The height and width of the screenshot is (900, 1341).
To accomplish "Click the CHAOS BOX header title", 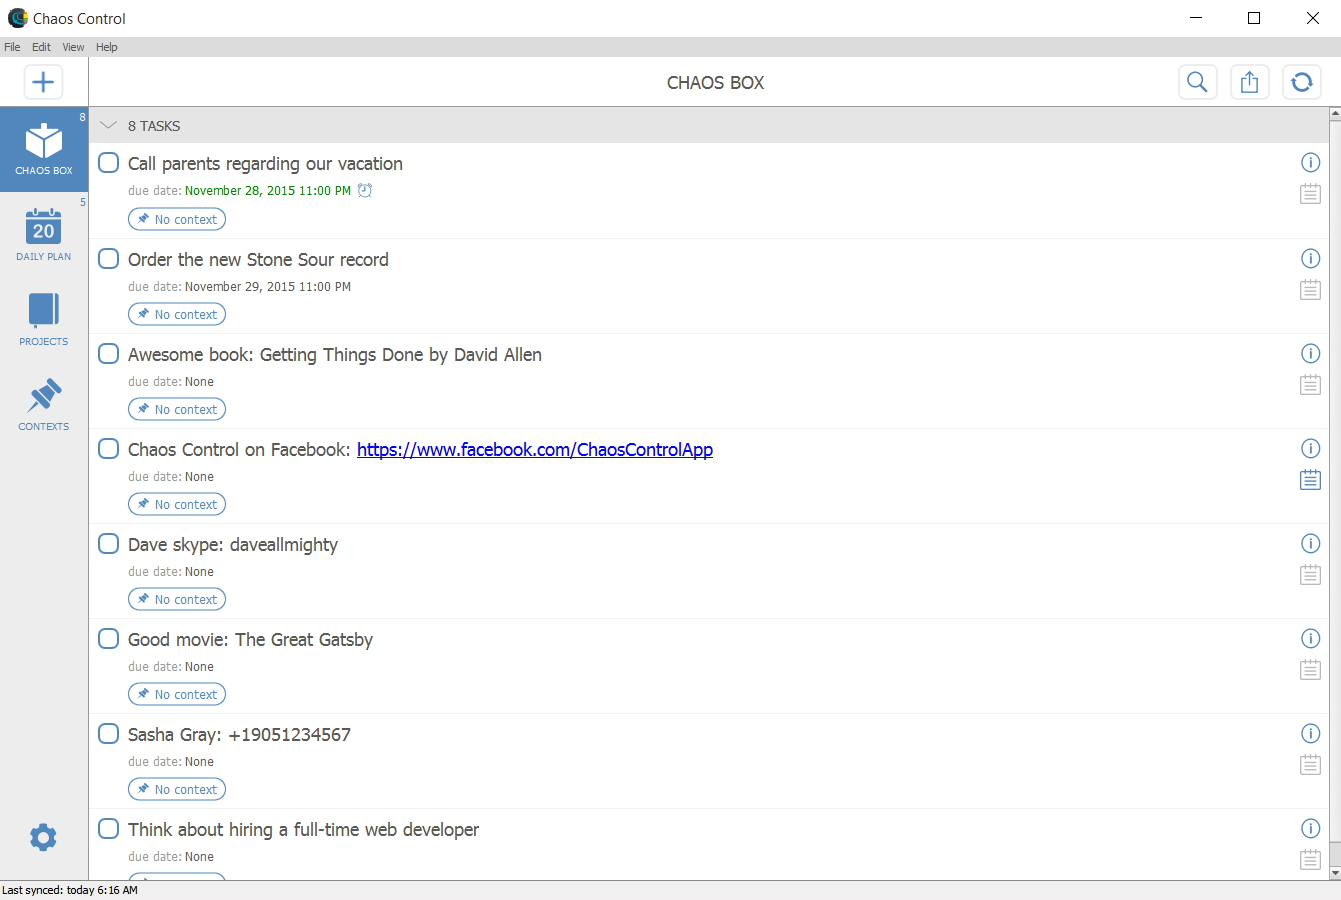I will [715, 83].
